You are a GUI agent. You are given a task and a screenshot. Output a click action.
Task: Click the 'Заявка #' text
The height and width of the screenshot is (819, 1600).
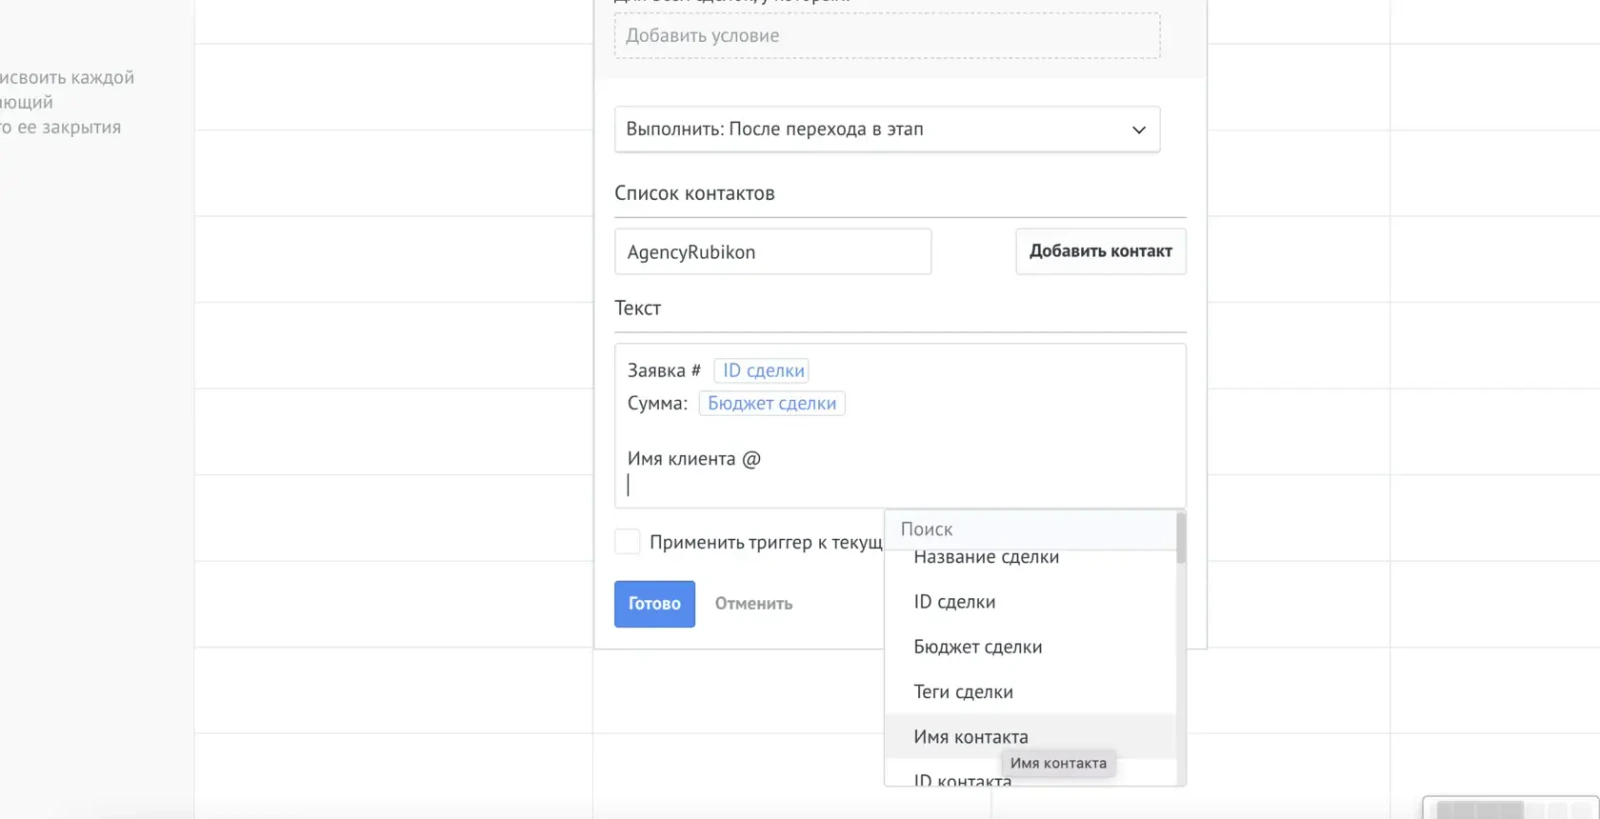[664, 371]
